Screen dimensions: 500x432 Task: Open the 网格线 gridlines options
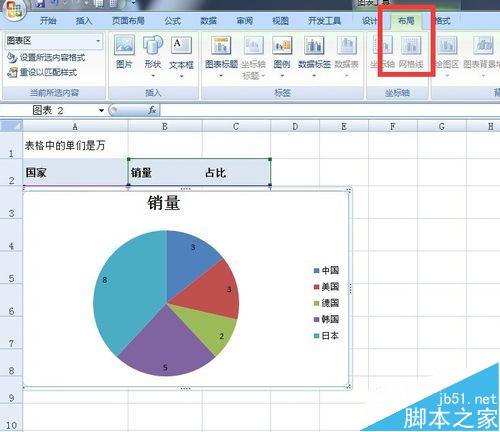click(411, 53)
